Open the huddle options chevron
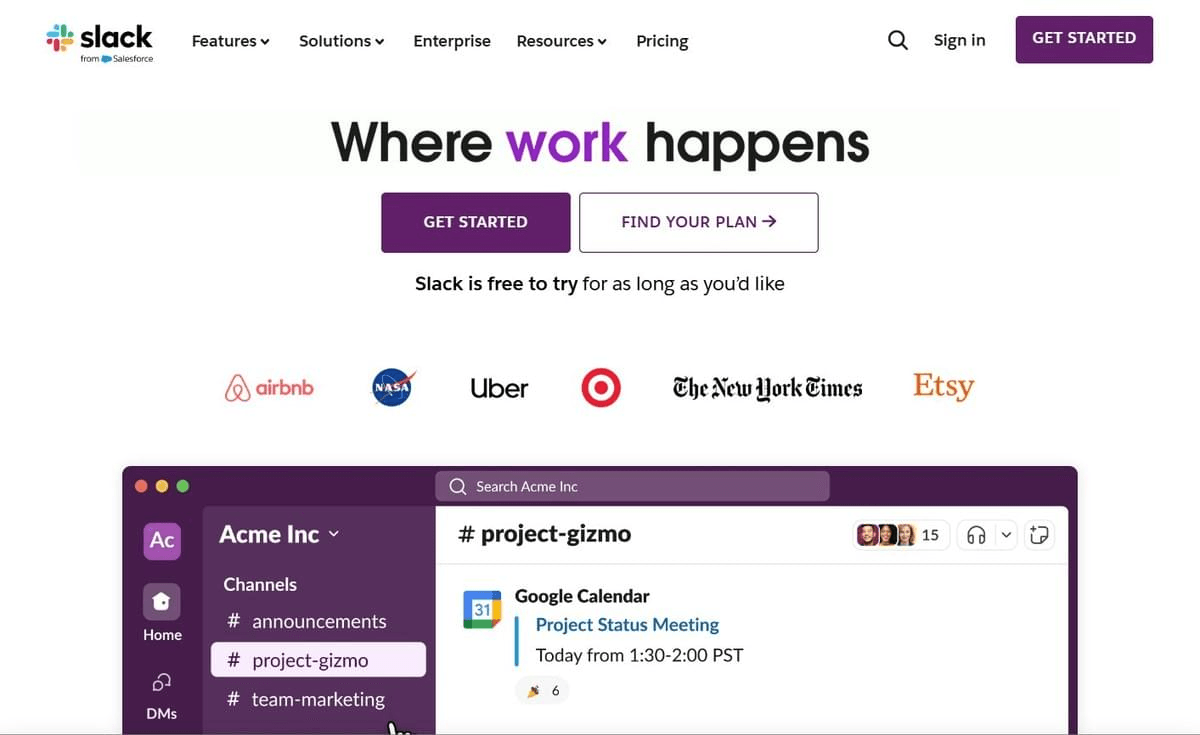This screenshot has height=735, width=1200. [x=1007, y=534]
